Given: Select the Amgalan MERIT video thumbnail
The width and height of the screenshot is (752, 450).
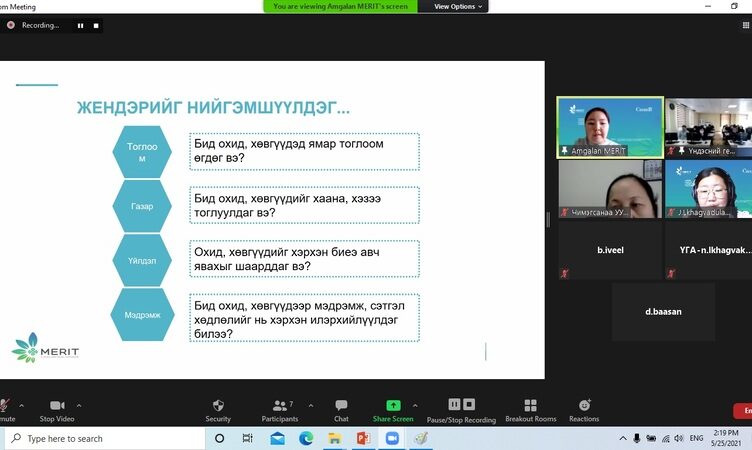Looking at the screenshot, I should [609, 127].
